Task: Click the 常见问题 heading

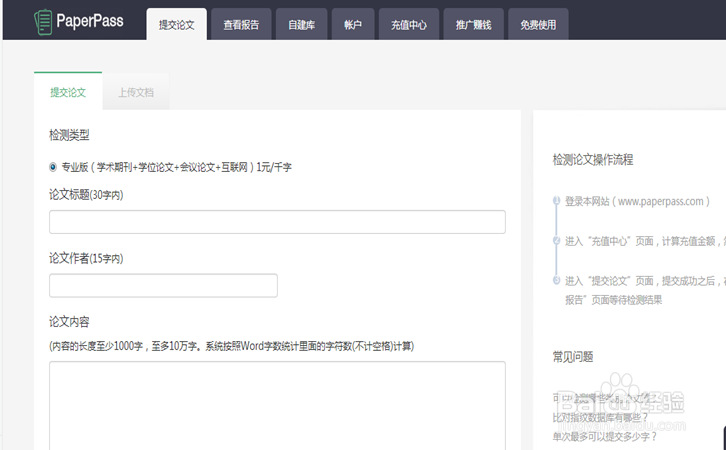Action: pyautogui.click(x=573, y=356)
